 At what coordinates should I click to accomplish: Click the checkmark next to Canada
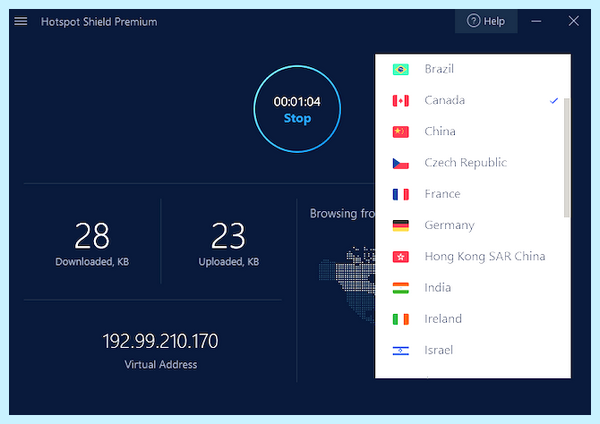click(554, 101)
